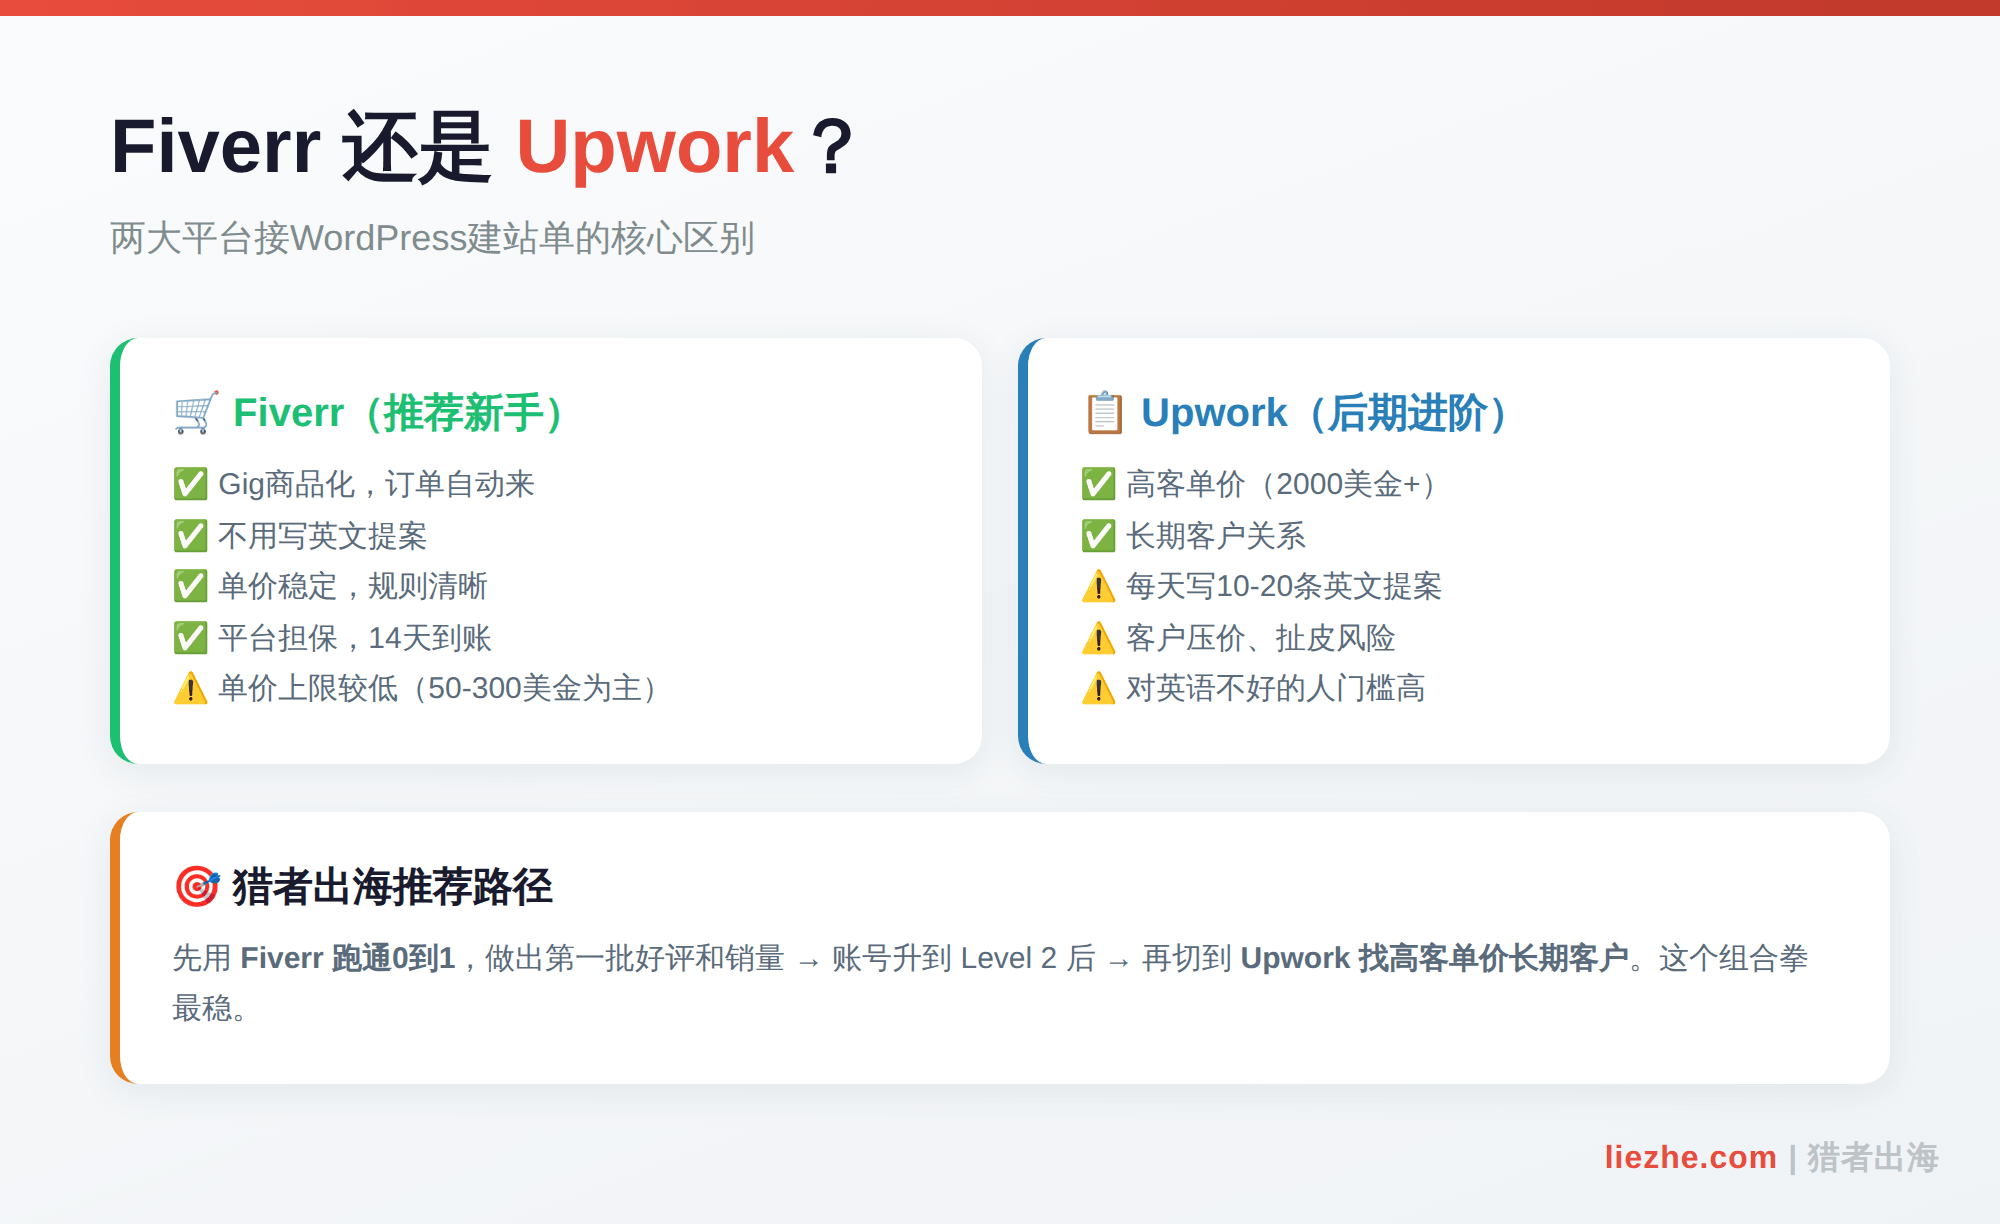Screen dimensions: 2000x1224
Task: Click the text '长期客户关系'
Action: click(1215, 536)
